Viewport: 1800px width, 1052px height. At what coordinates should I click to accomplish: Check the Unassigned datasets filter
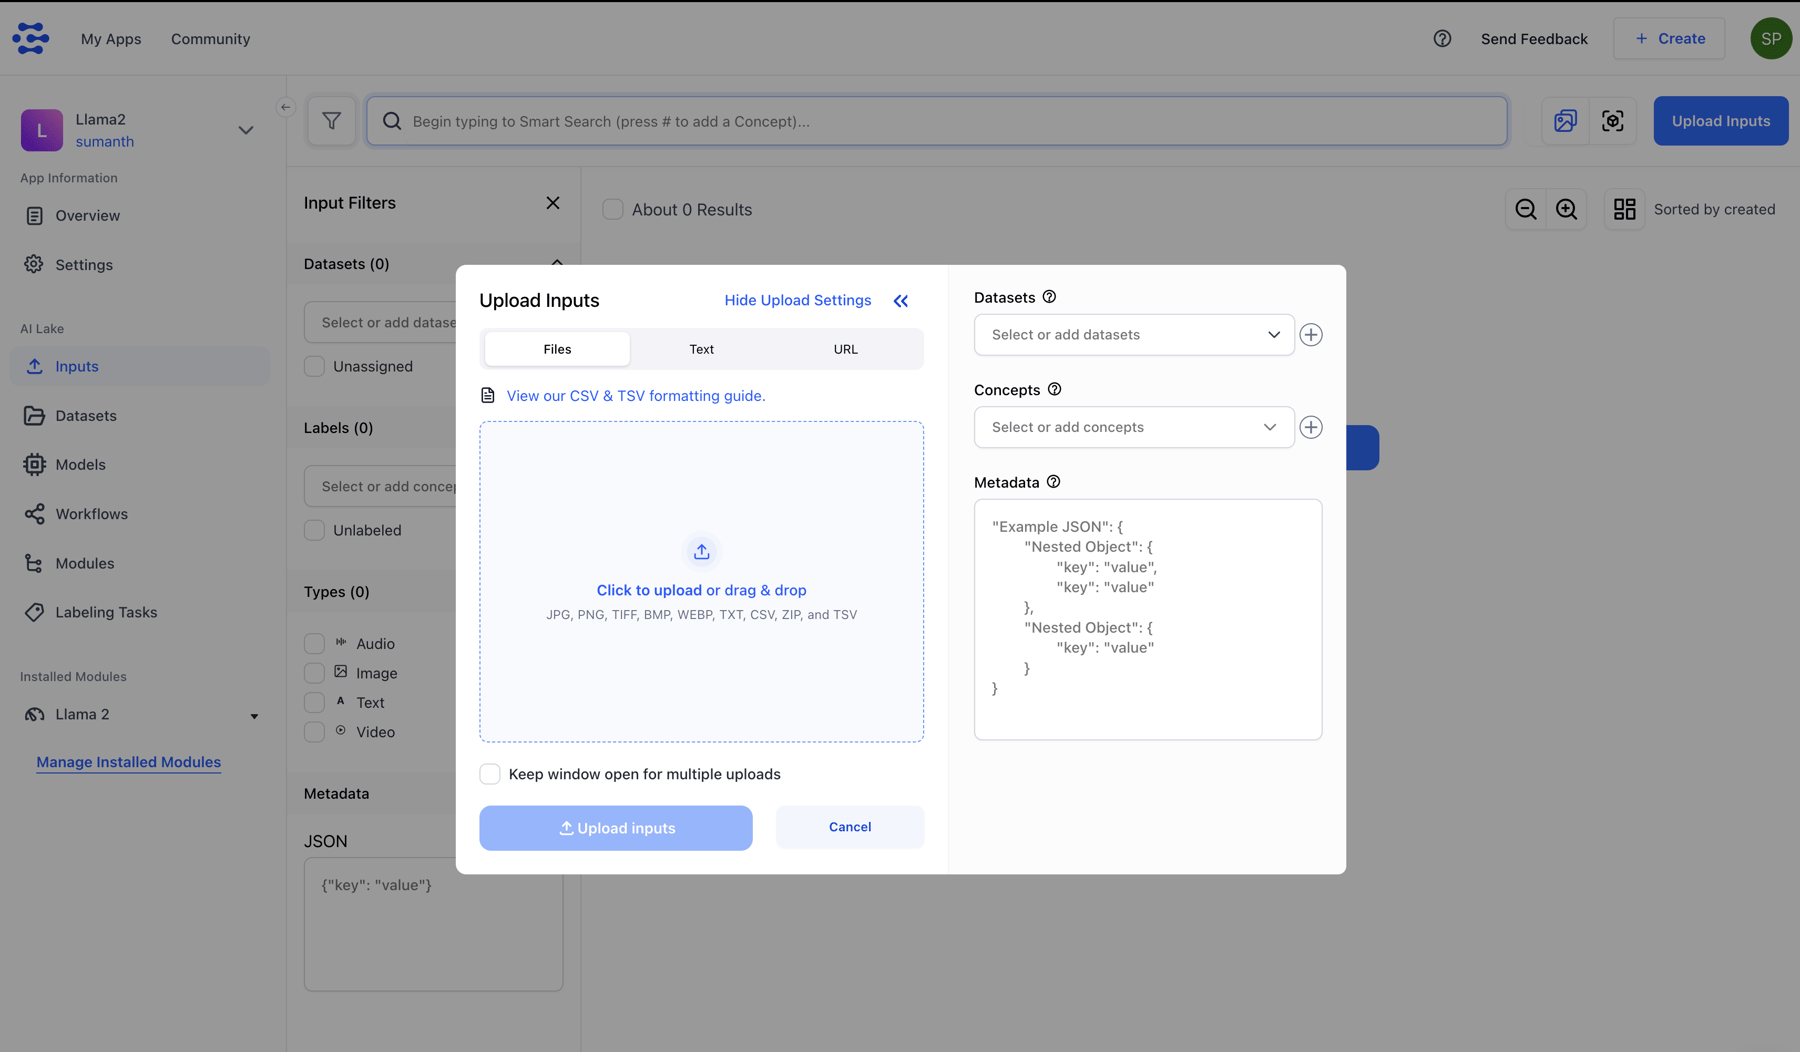pos(314,366)
